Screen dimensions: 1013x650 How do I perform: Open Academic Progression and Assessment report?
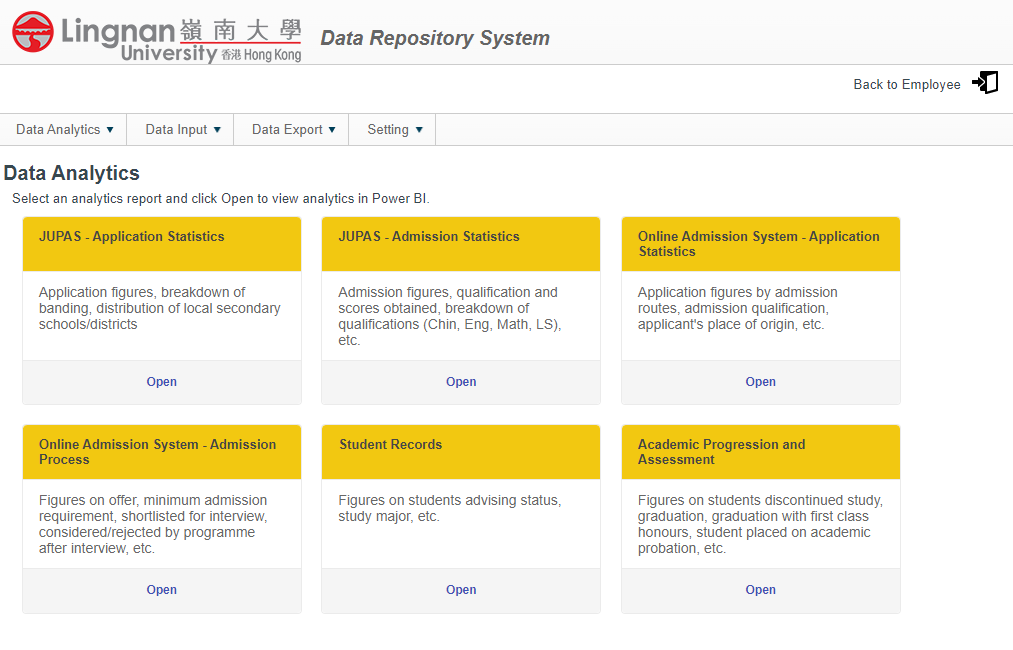coord(760,590)
